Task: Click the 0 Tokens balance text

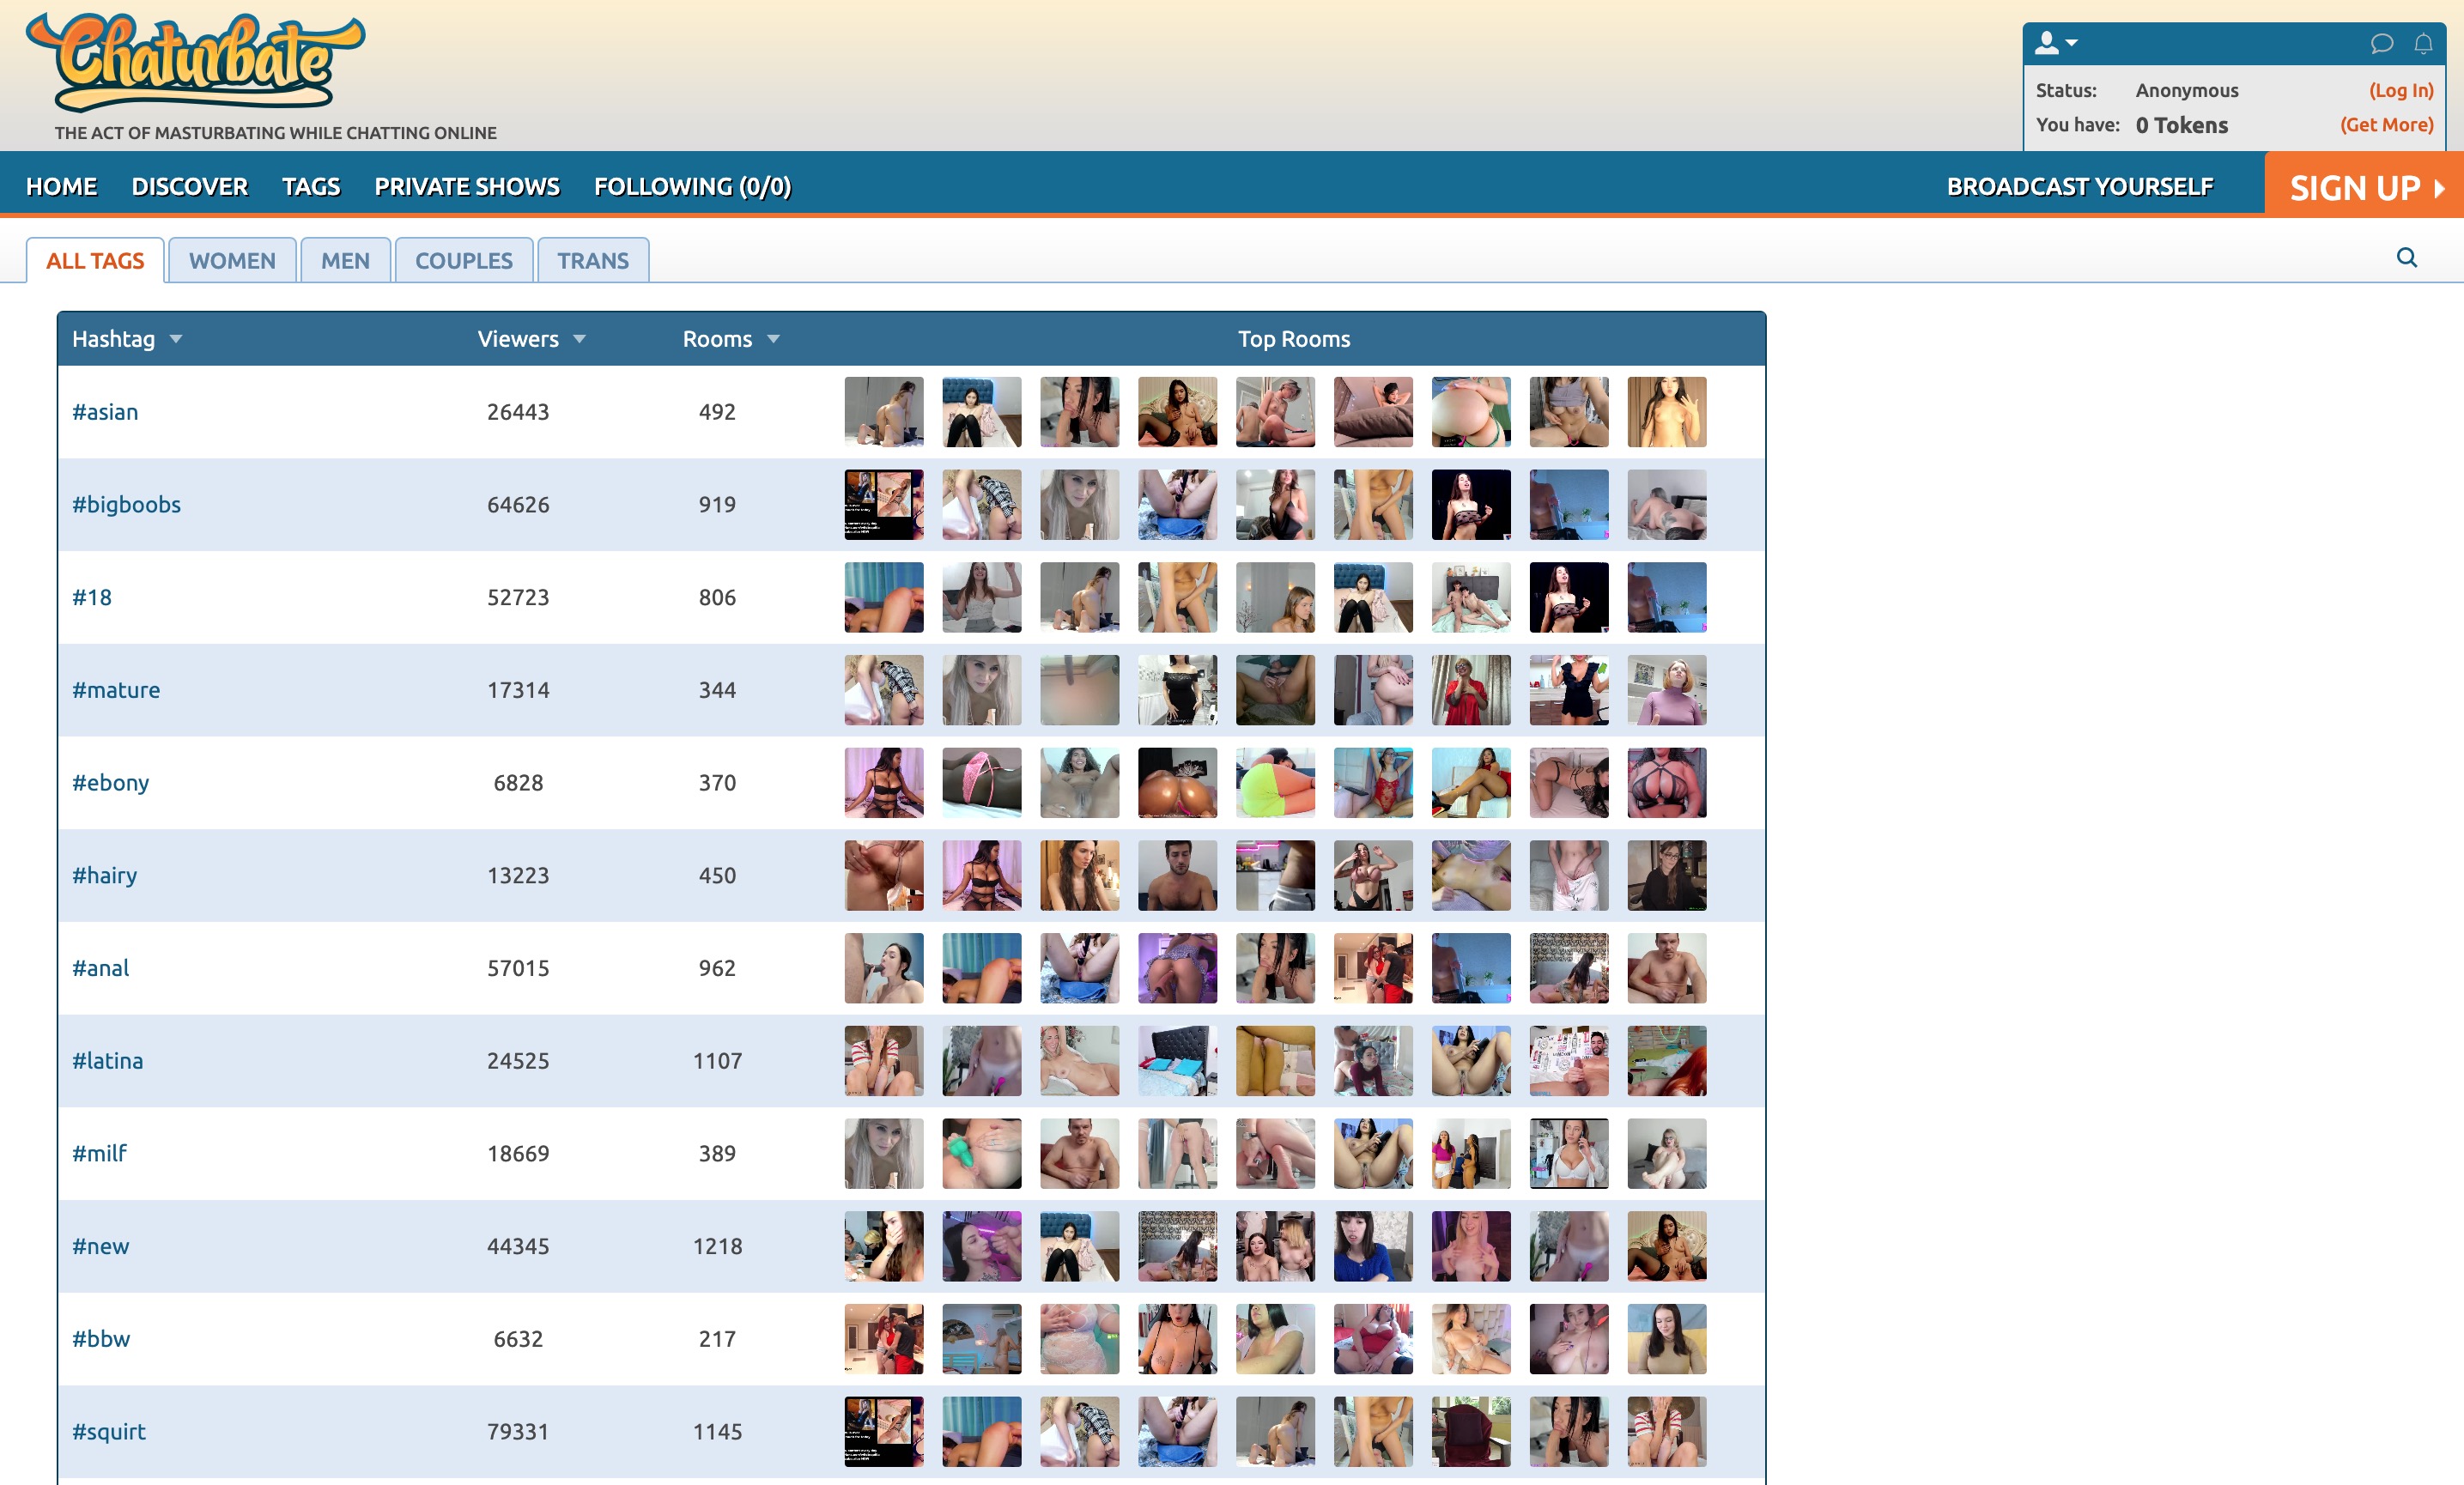Action: tap(2182, 125)
